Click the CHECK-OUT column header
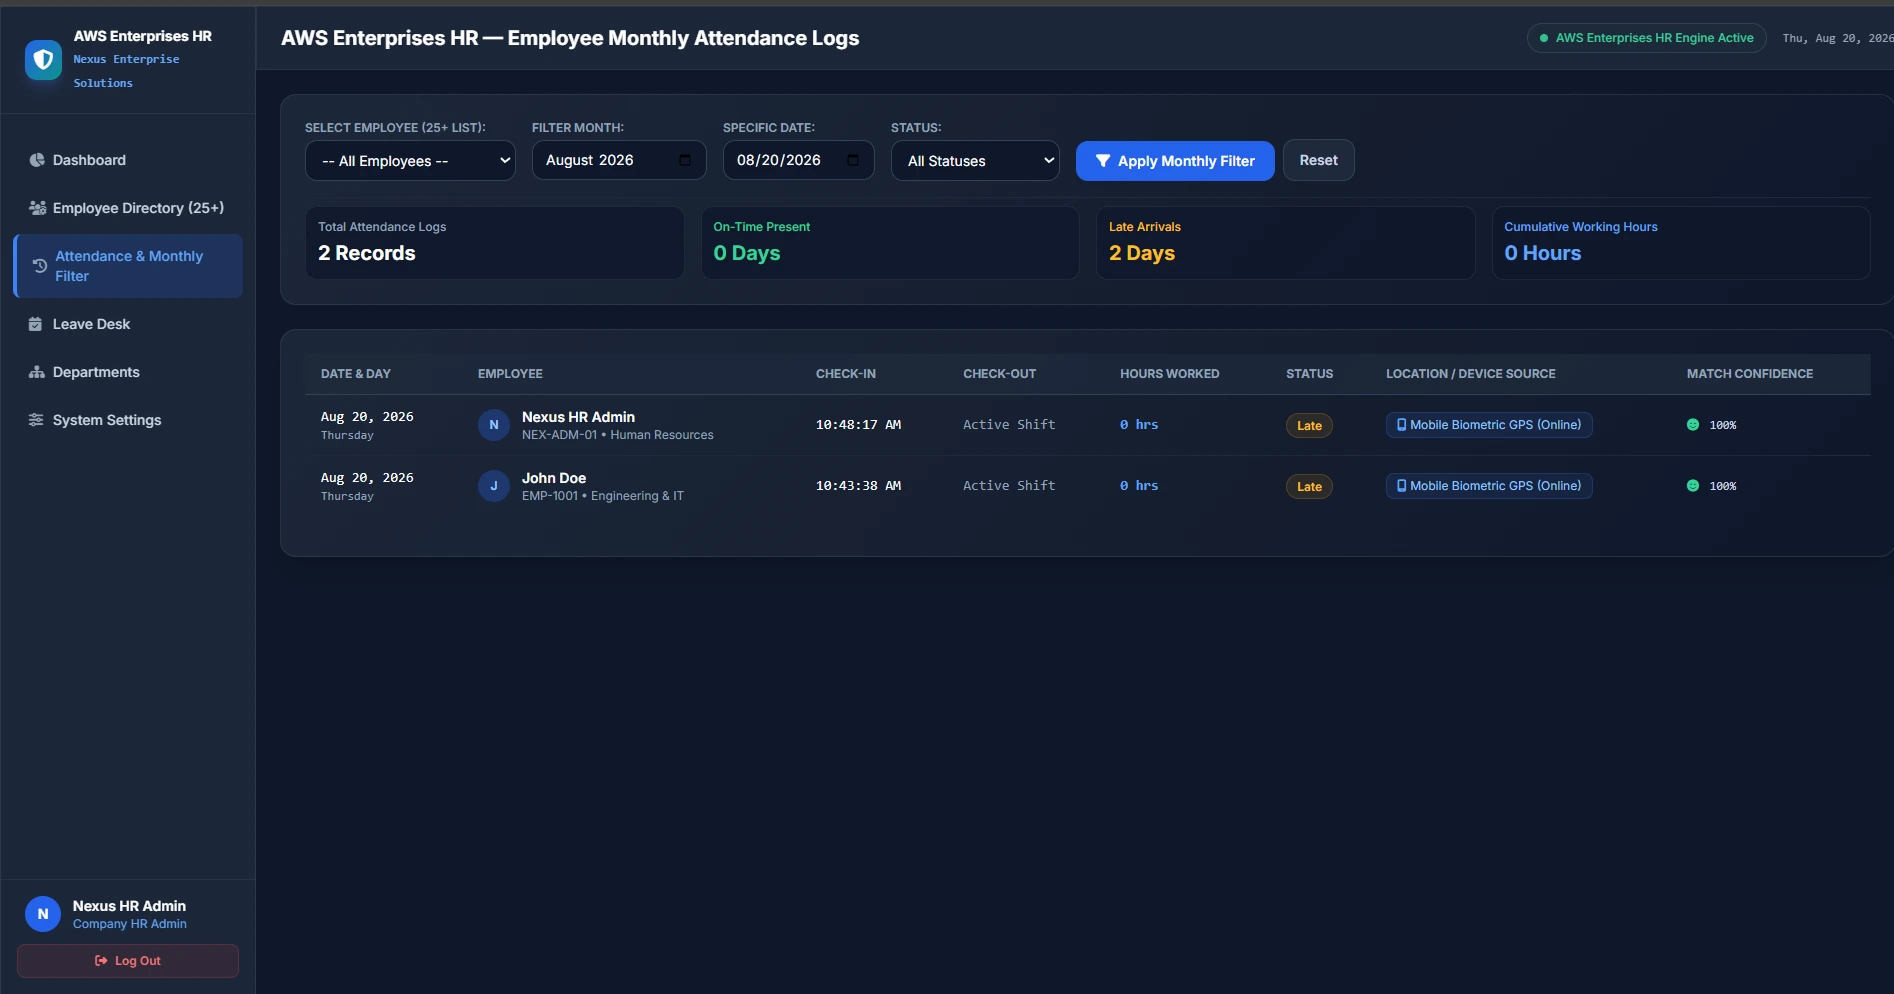 pos(1000,374)
